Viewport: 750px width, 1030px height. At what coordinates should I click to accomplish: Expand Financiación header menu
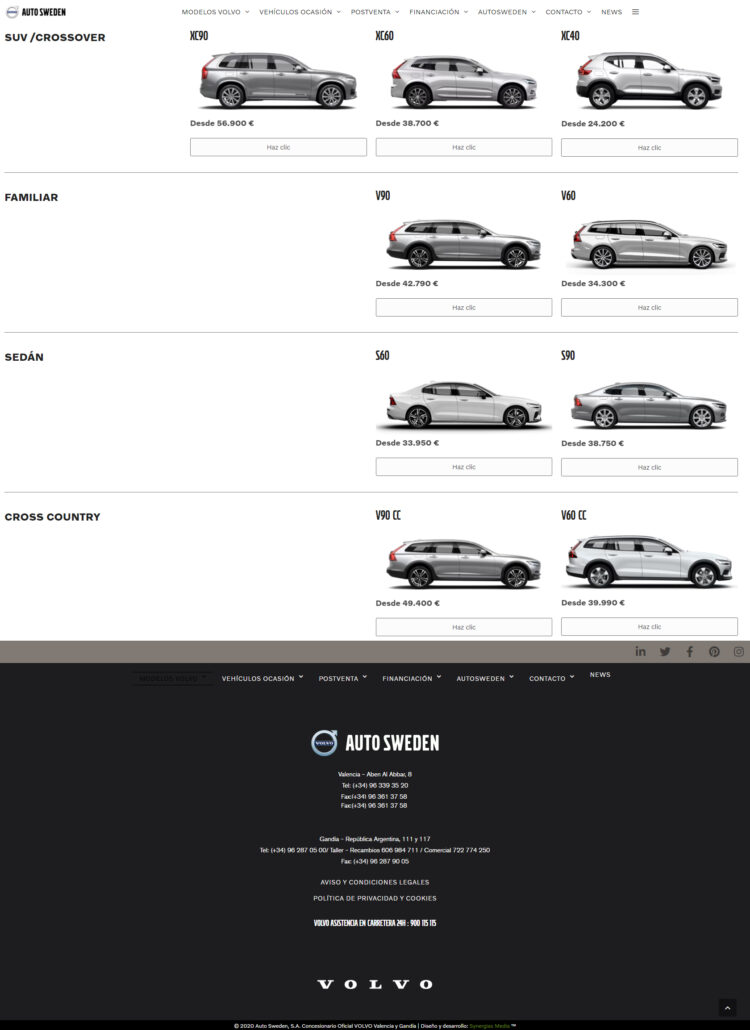click(439, 12)
